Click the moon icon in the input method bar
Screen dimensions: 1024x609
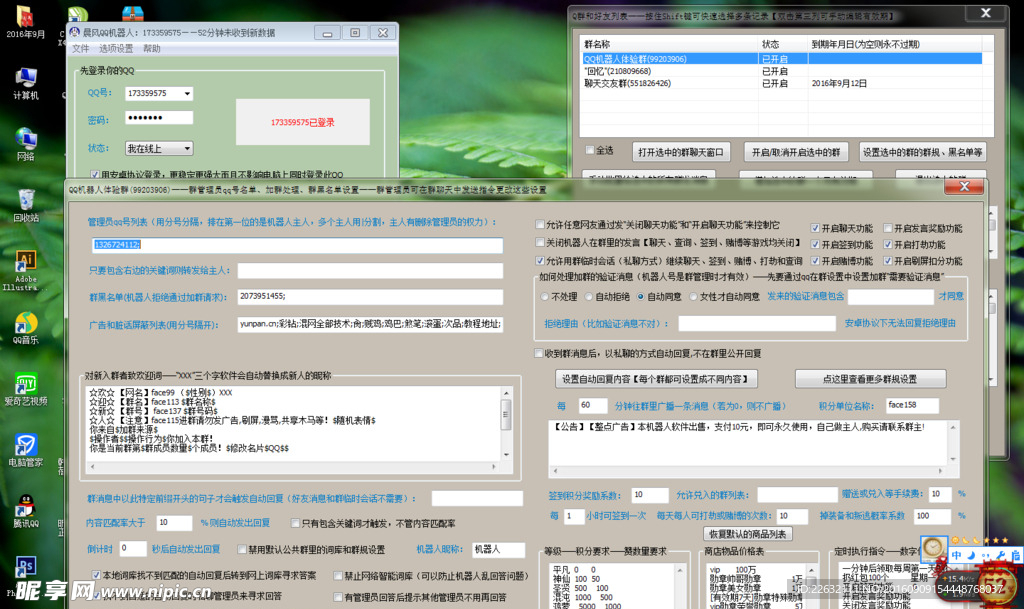coord(971,555)
